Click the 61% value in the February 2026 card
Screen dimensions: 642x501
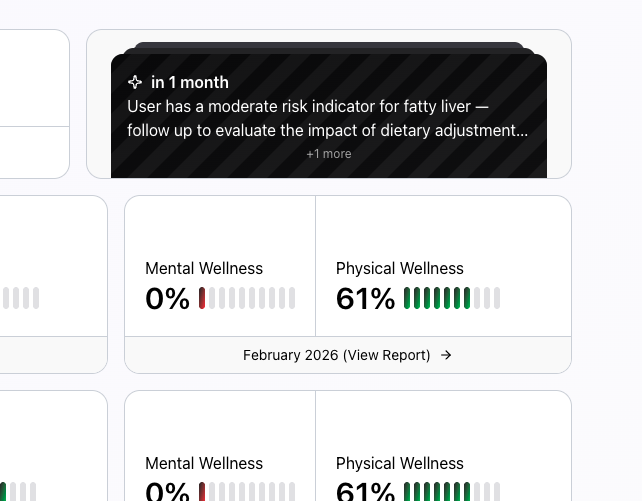[365, 299]
